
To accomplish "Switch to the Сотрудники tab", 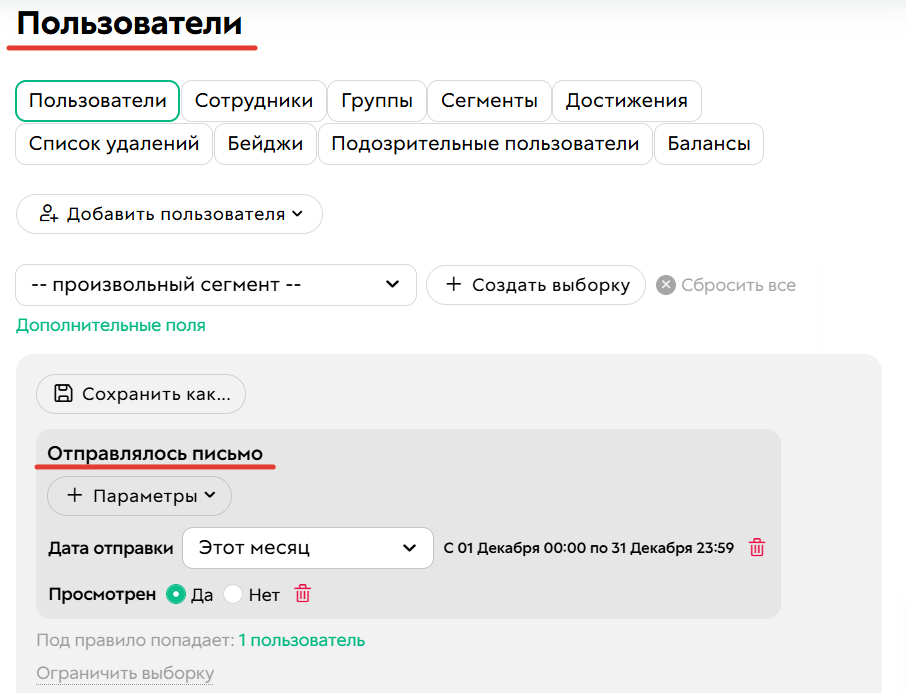I will (x=255, y=101).
